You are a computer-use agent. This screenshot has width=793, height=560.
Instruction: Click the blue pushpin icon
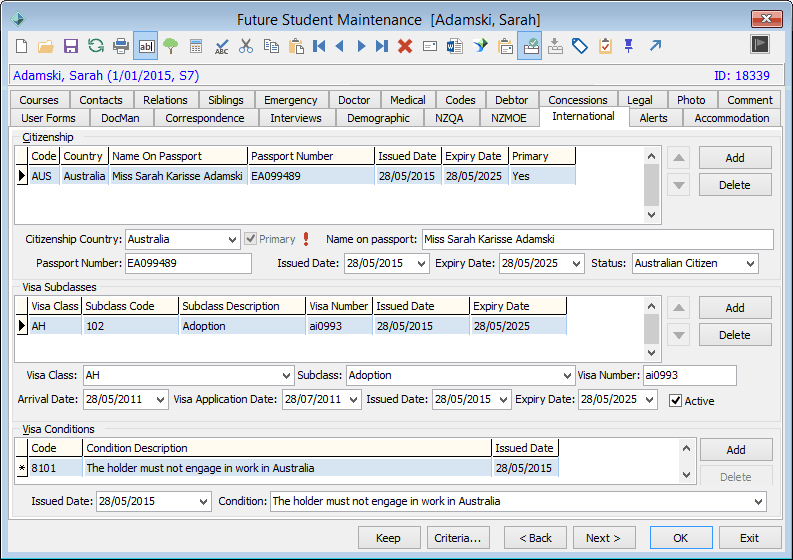pyautogui.click(x=629, y=46)
